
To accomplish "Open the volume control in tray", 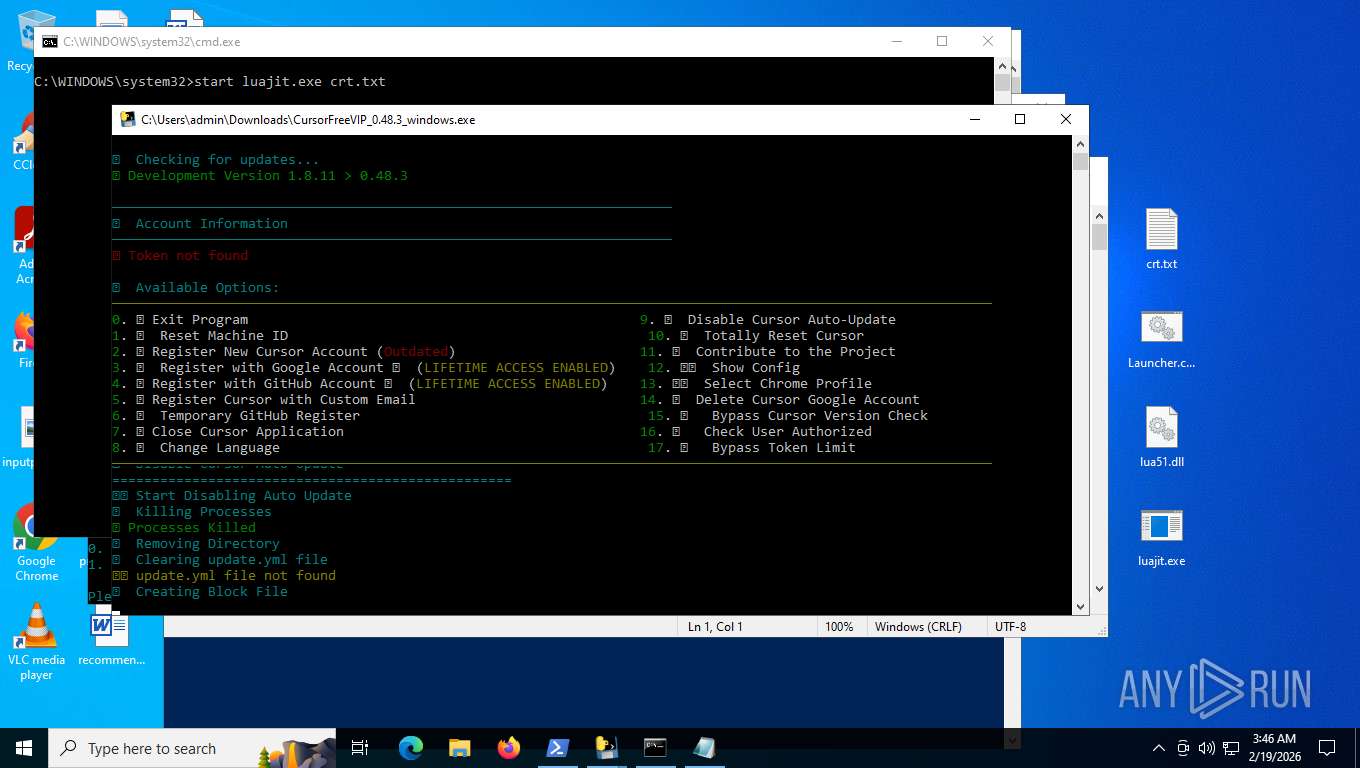I will (x=1206, y=748).
